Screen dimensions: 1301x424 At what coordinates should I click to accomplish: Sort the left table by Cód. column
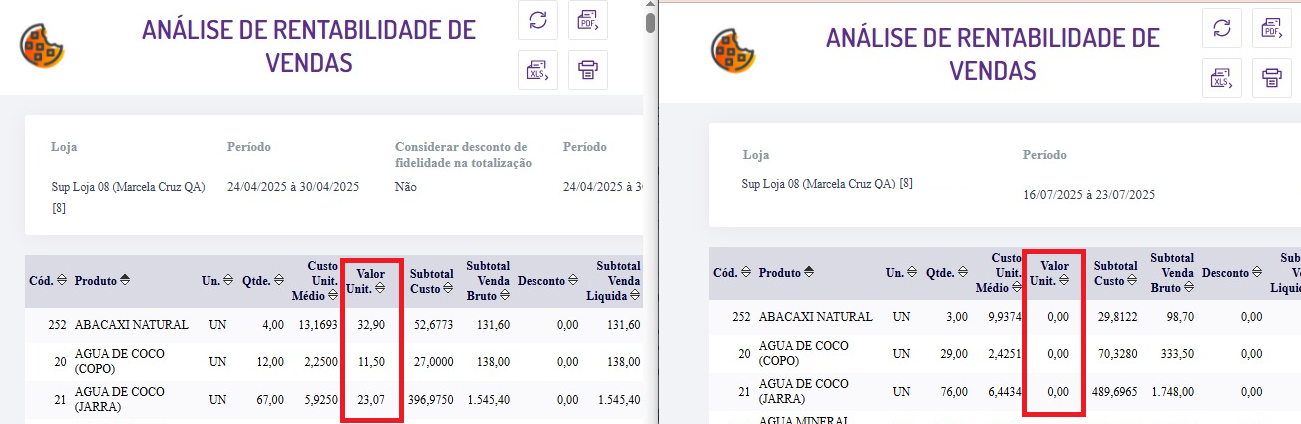[62, 281]
